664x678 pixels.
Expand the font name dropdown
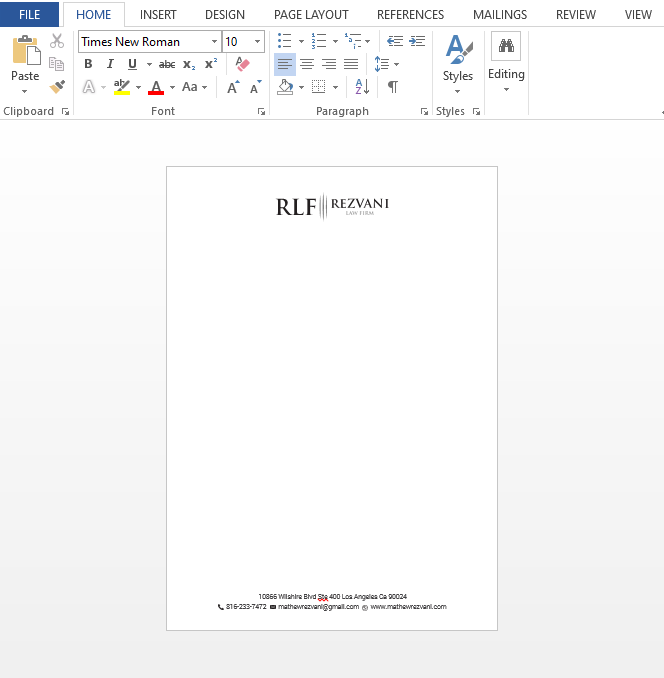(x=214, y=42)
